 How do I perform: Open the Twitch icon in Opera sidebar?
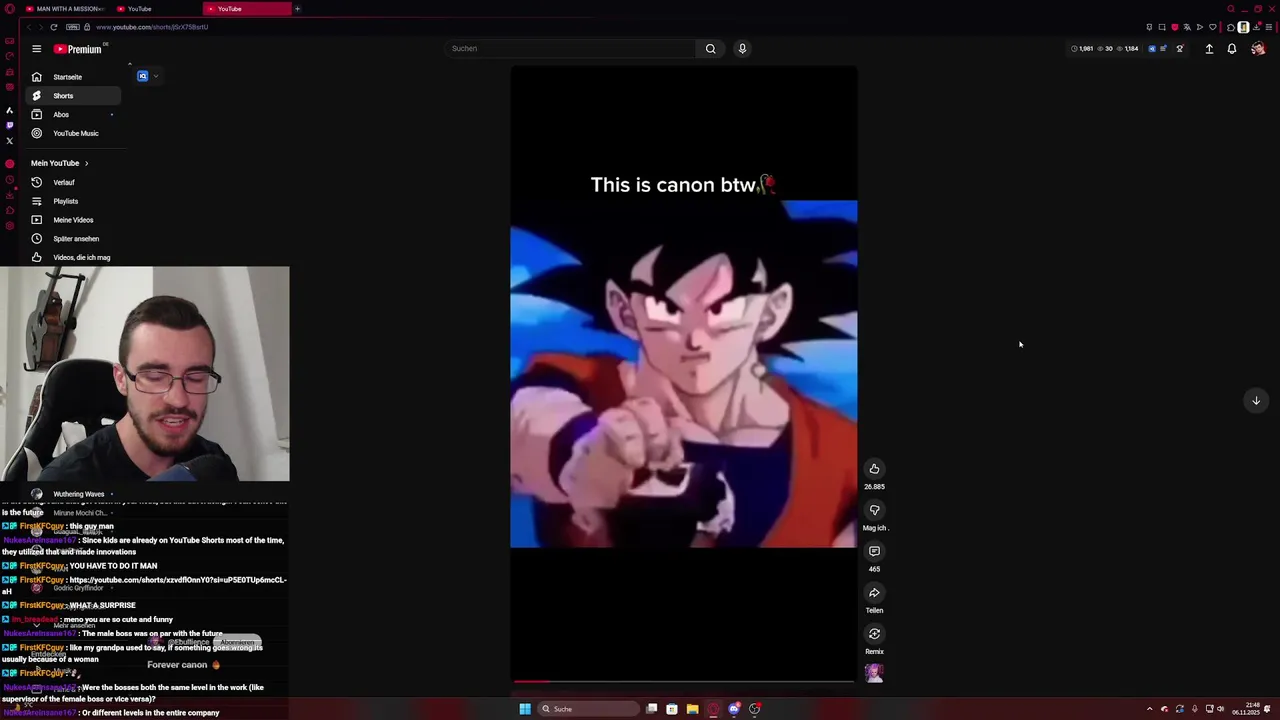point(10,125)
